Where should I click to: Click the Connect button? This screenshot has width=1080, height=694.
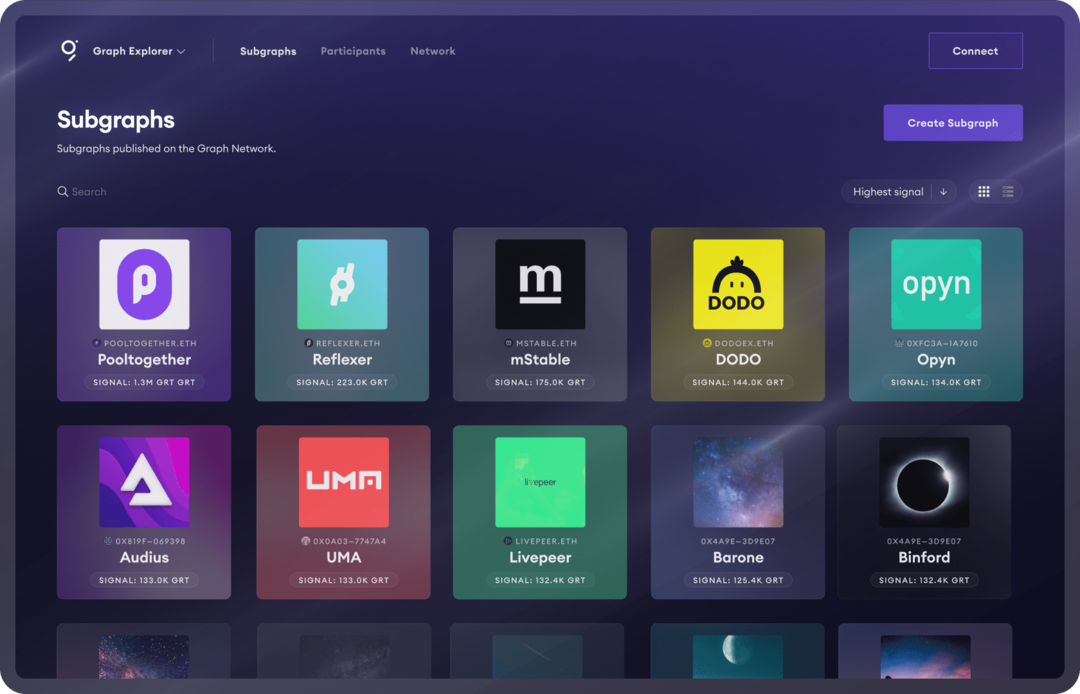[975, 51]
